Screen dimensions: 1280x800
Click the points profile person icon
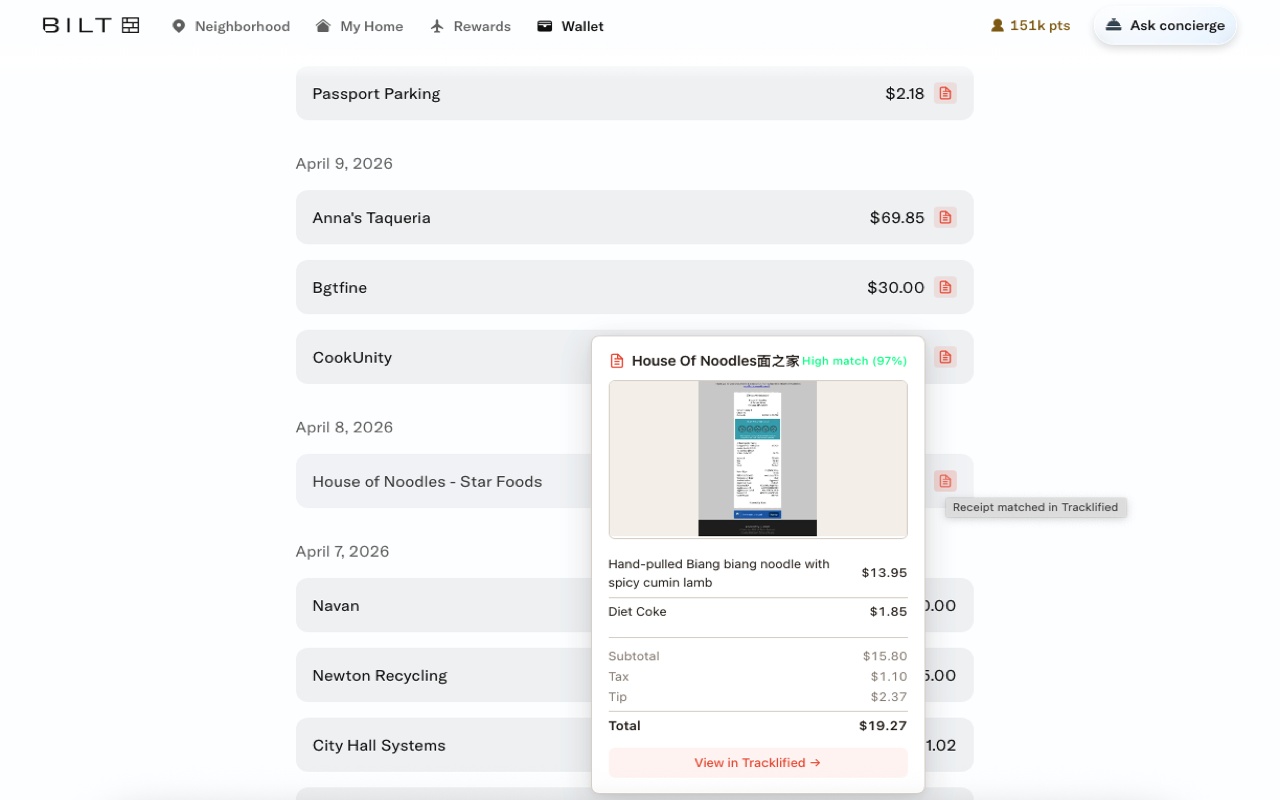pyautogui.click(x=997, y=25)
